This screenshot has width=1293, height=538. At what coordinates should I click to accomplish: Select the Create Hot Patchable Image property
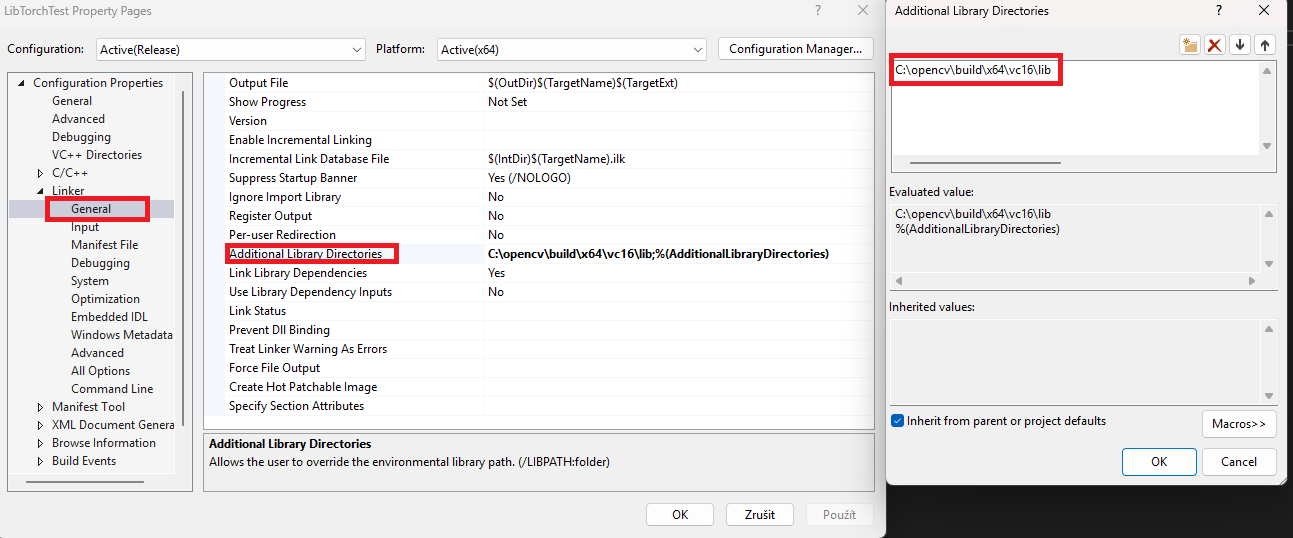click(x=303, y=387)
